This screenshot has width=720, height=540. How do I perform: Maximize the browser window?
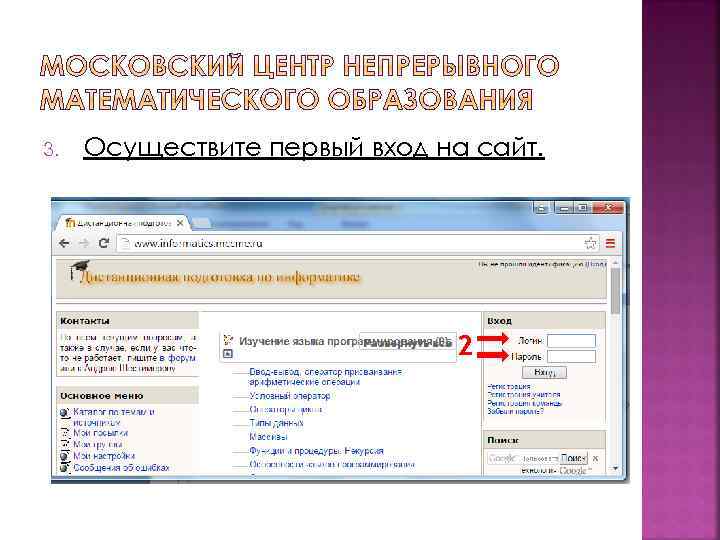[x=583, y=208]
